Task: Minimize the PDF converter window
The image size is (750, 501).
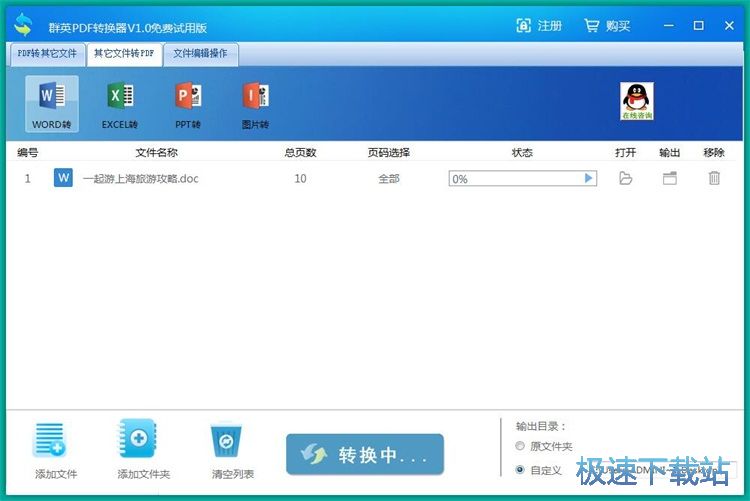Action: tap(669, 25)
